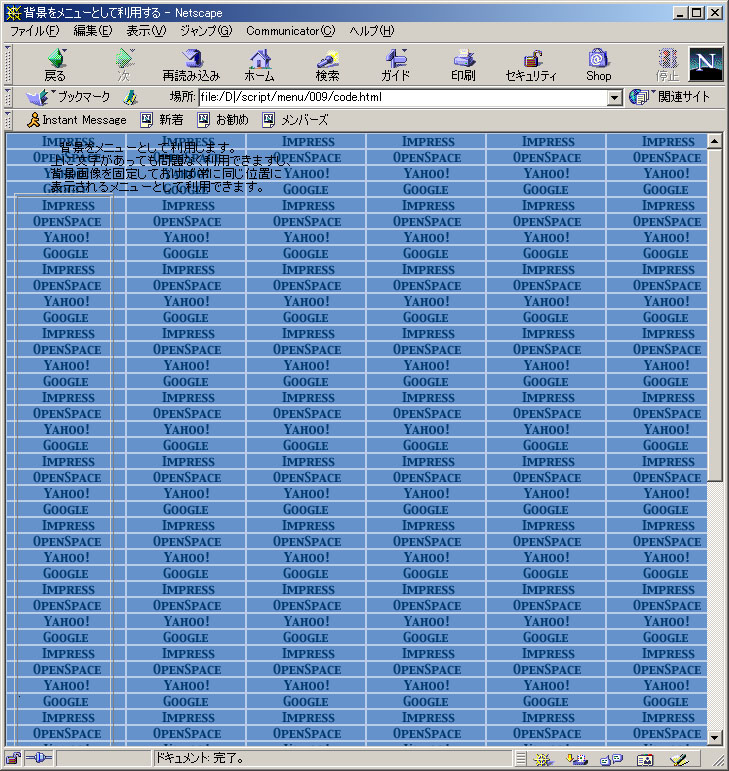Open Newsgroups from the component bar

tap(611, 759)
